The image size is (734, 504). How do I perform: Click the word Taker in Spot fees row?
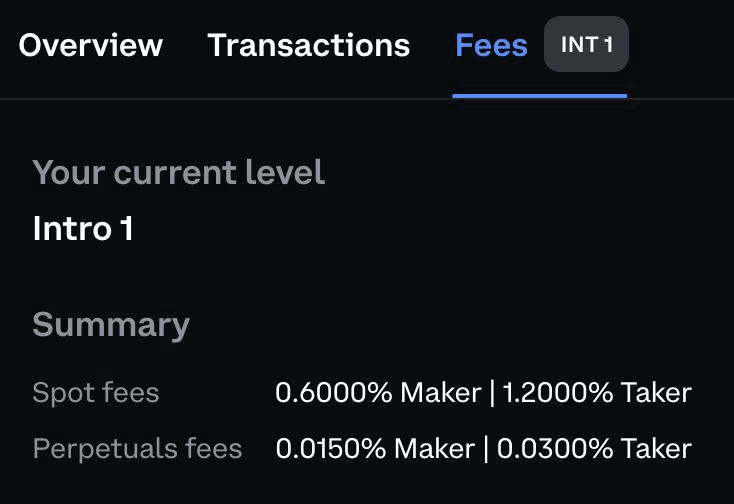point(656,393)
